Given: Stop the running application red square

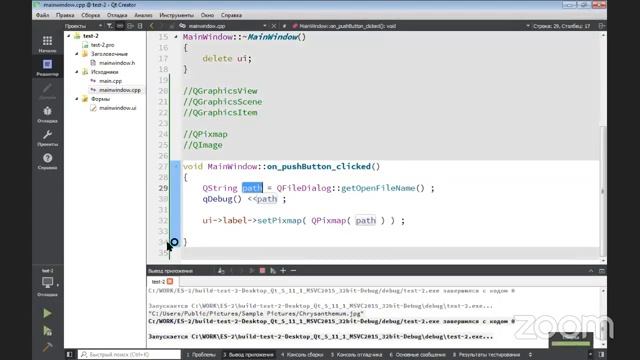Looking at the screenshot, I should pyautogui.click(x=262, y=271).
